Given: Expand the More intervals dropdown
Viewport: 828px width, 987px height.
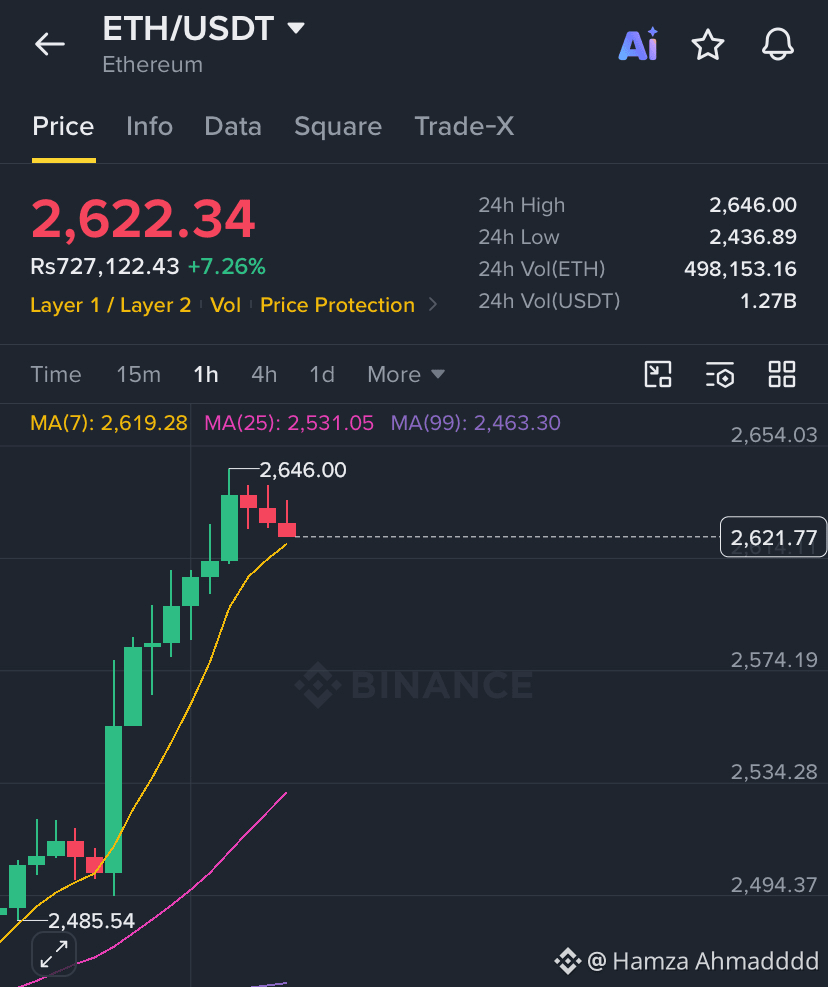Looking at the screenshot, I should (x=406, y=375).
